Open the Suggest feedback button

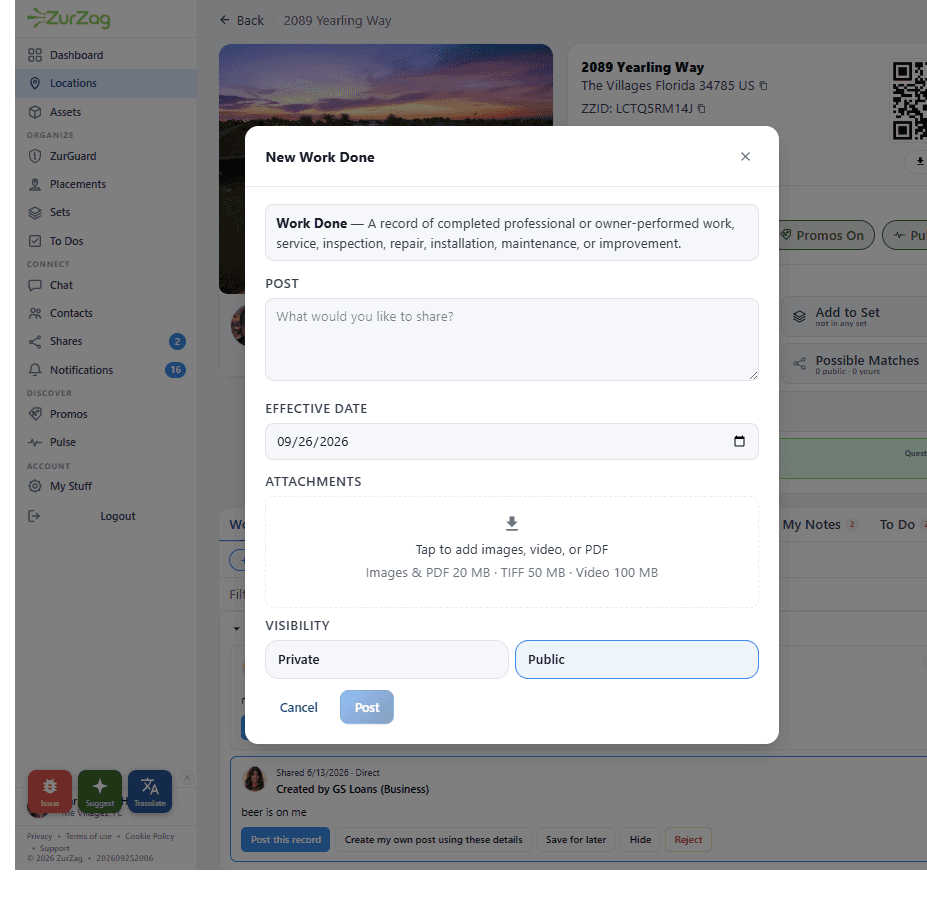[x=100, y=791]
